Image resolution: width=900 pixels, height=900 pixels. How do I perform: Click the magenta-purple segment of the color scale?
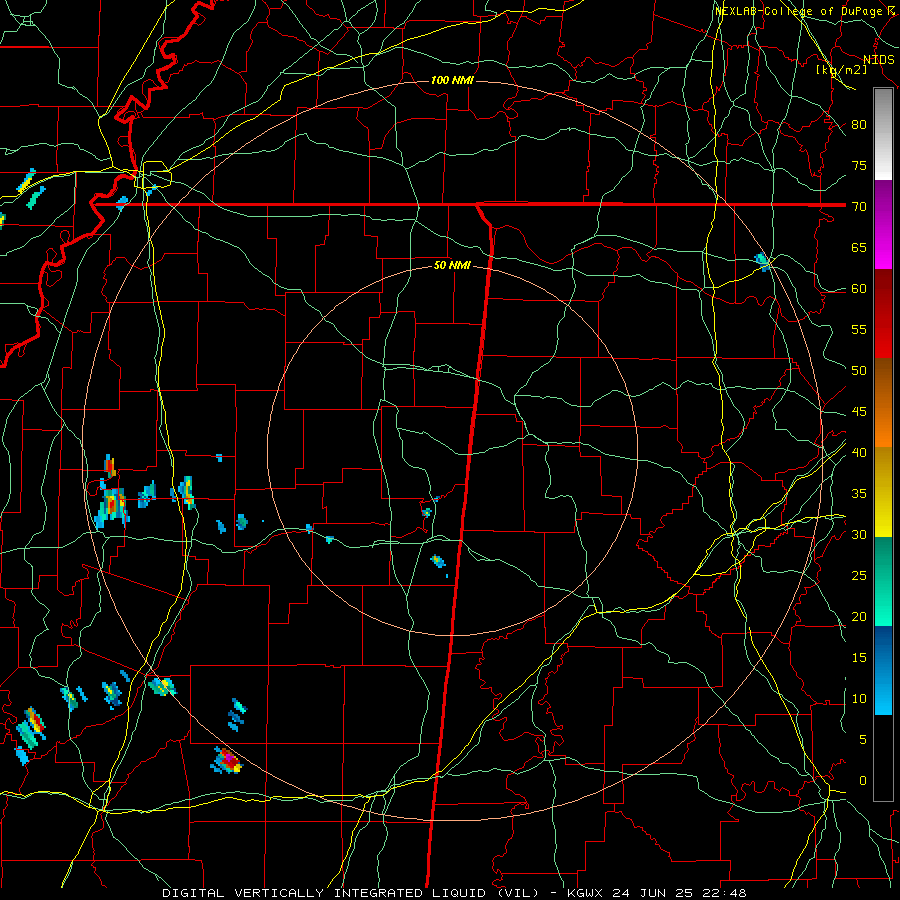click(883, 224)
